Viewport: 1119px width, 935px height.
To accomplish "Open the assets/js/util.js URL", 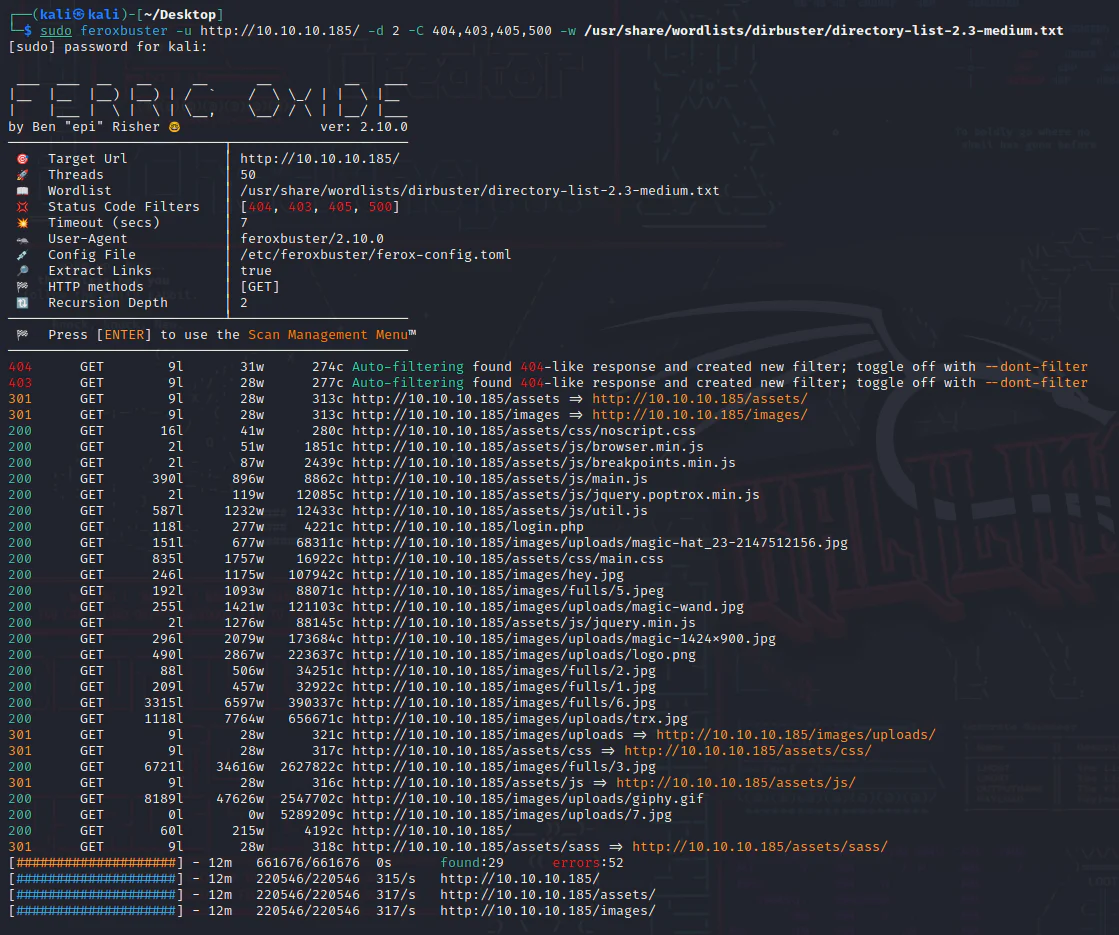I will (500, 510).
